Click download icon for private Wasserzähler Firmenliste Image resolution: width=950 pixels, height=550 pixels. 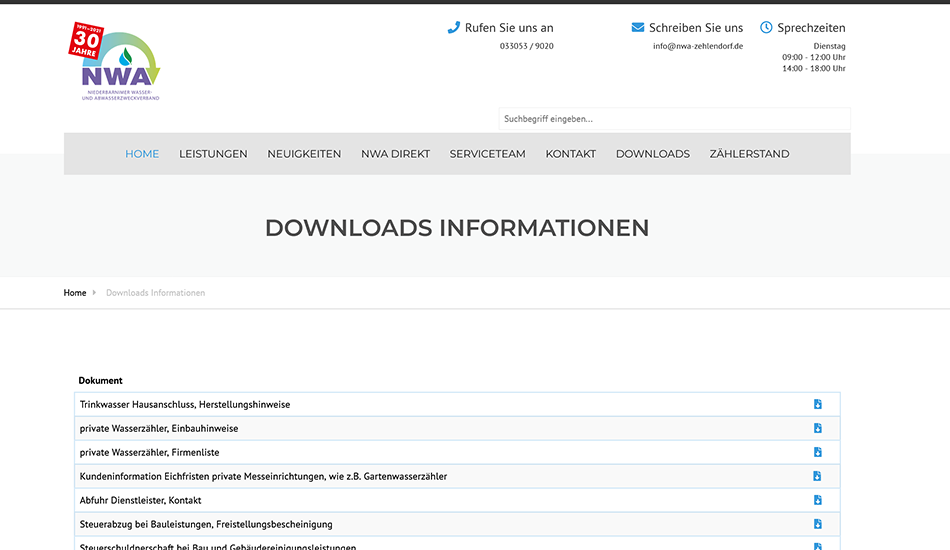tap(817, 452)
